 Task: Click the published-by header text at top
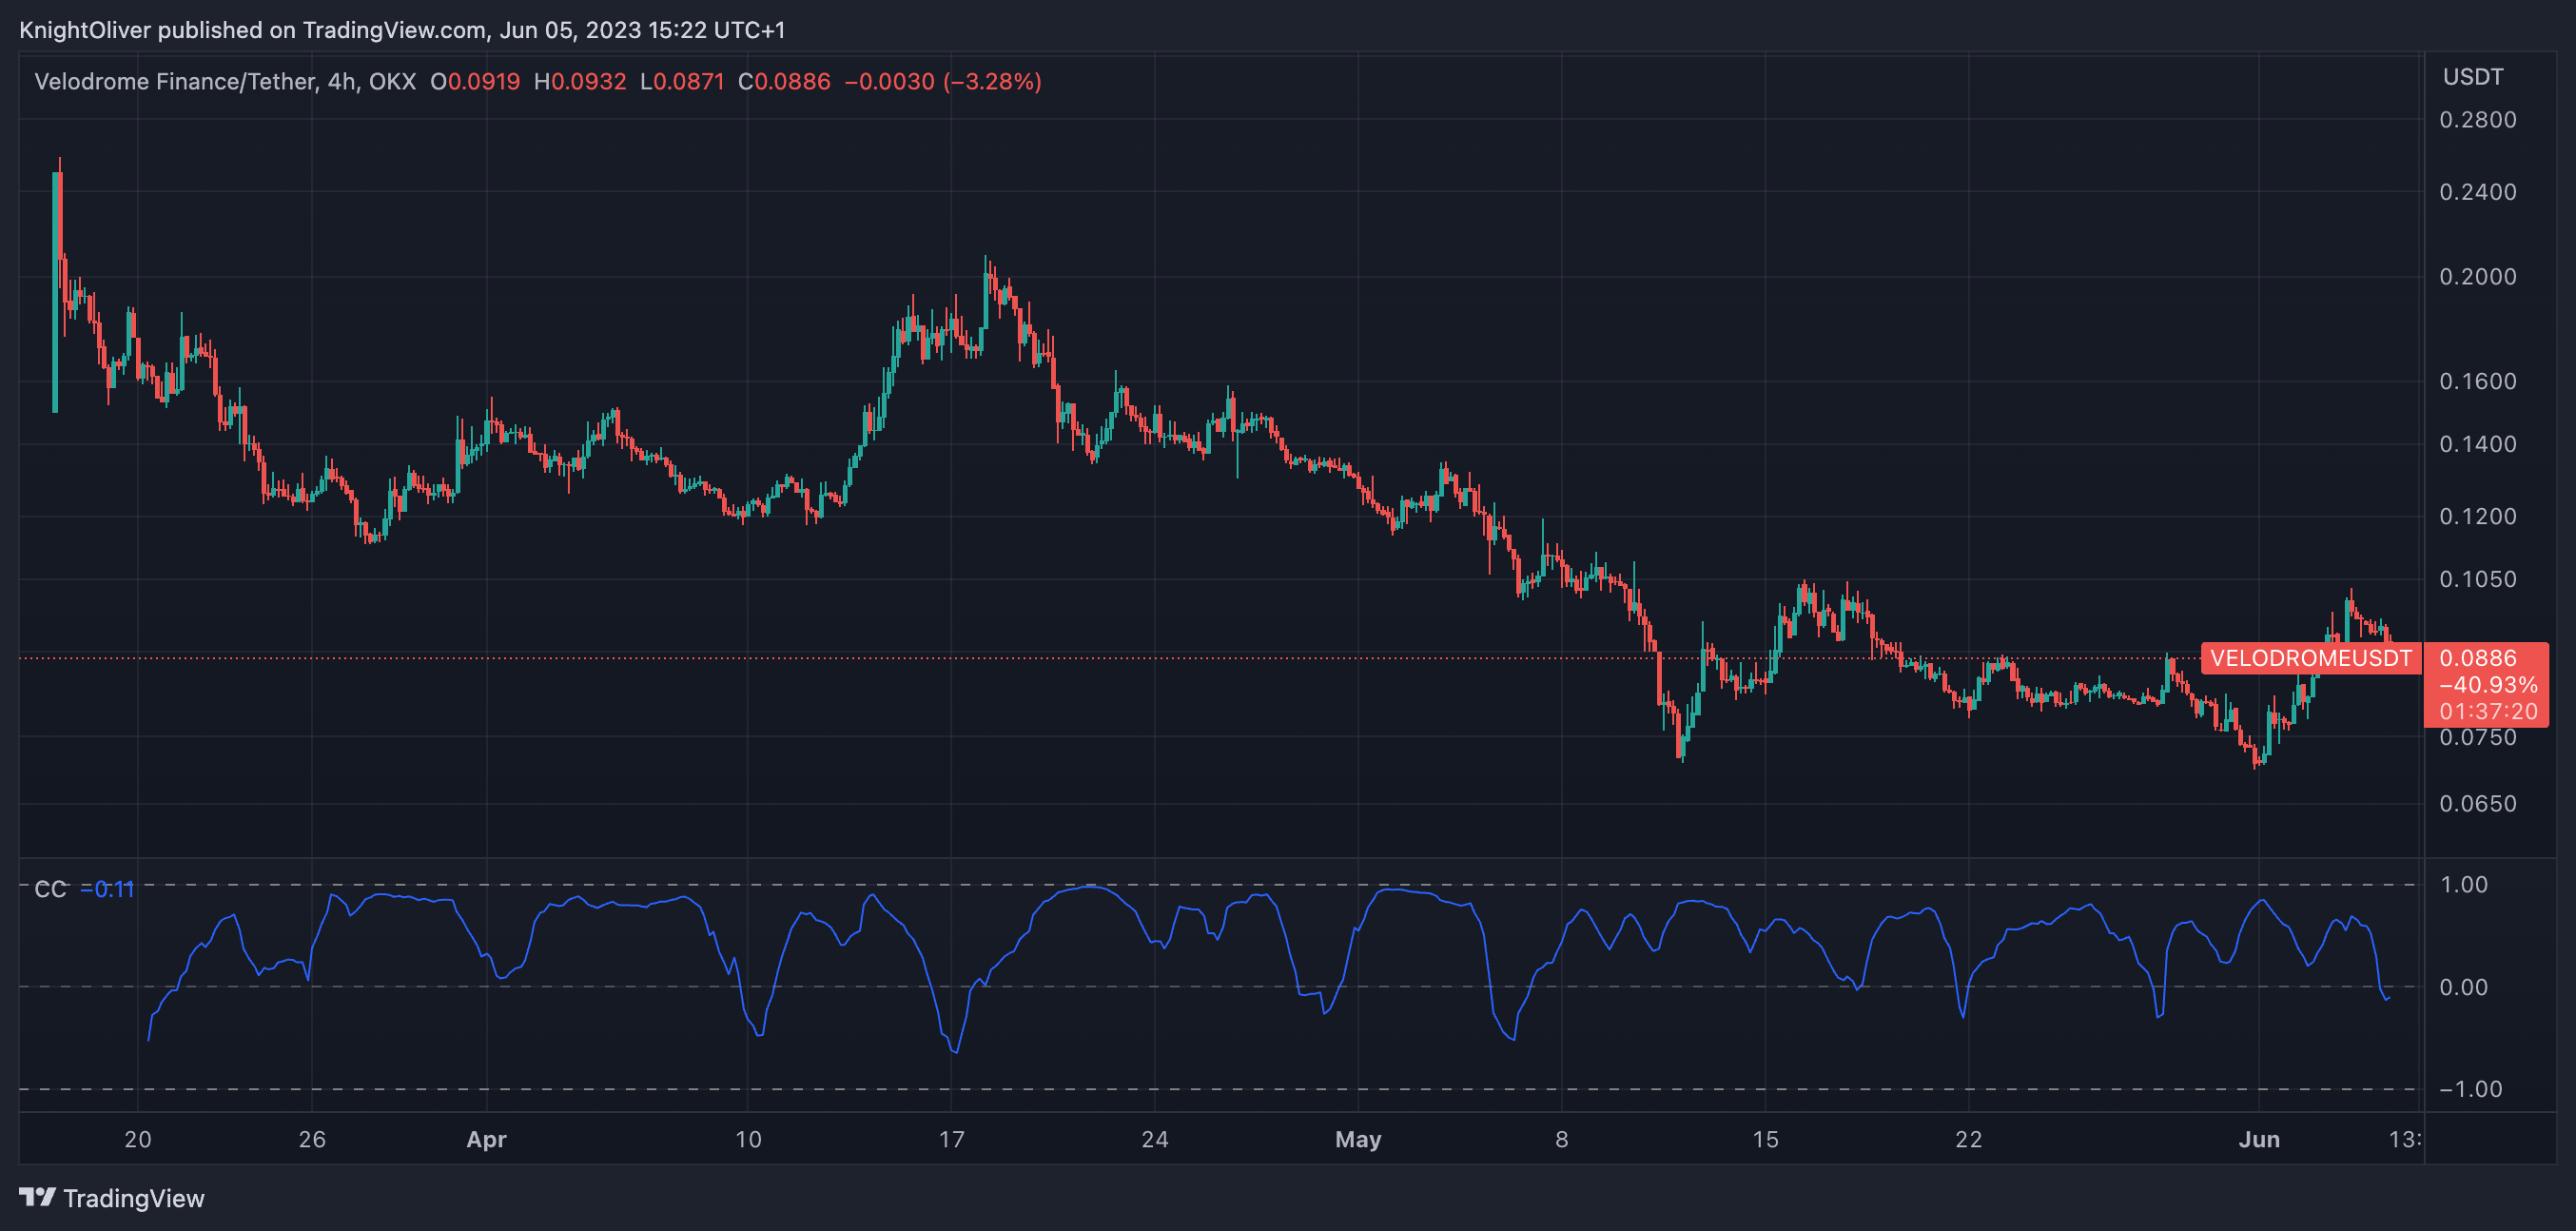click(402, 30)
